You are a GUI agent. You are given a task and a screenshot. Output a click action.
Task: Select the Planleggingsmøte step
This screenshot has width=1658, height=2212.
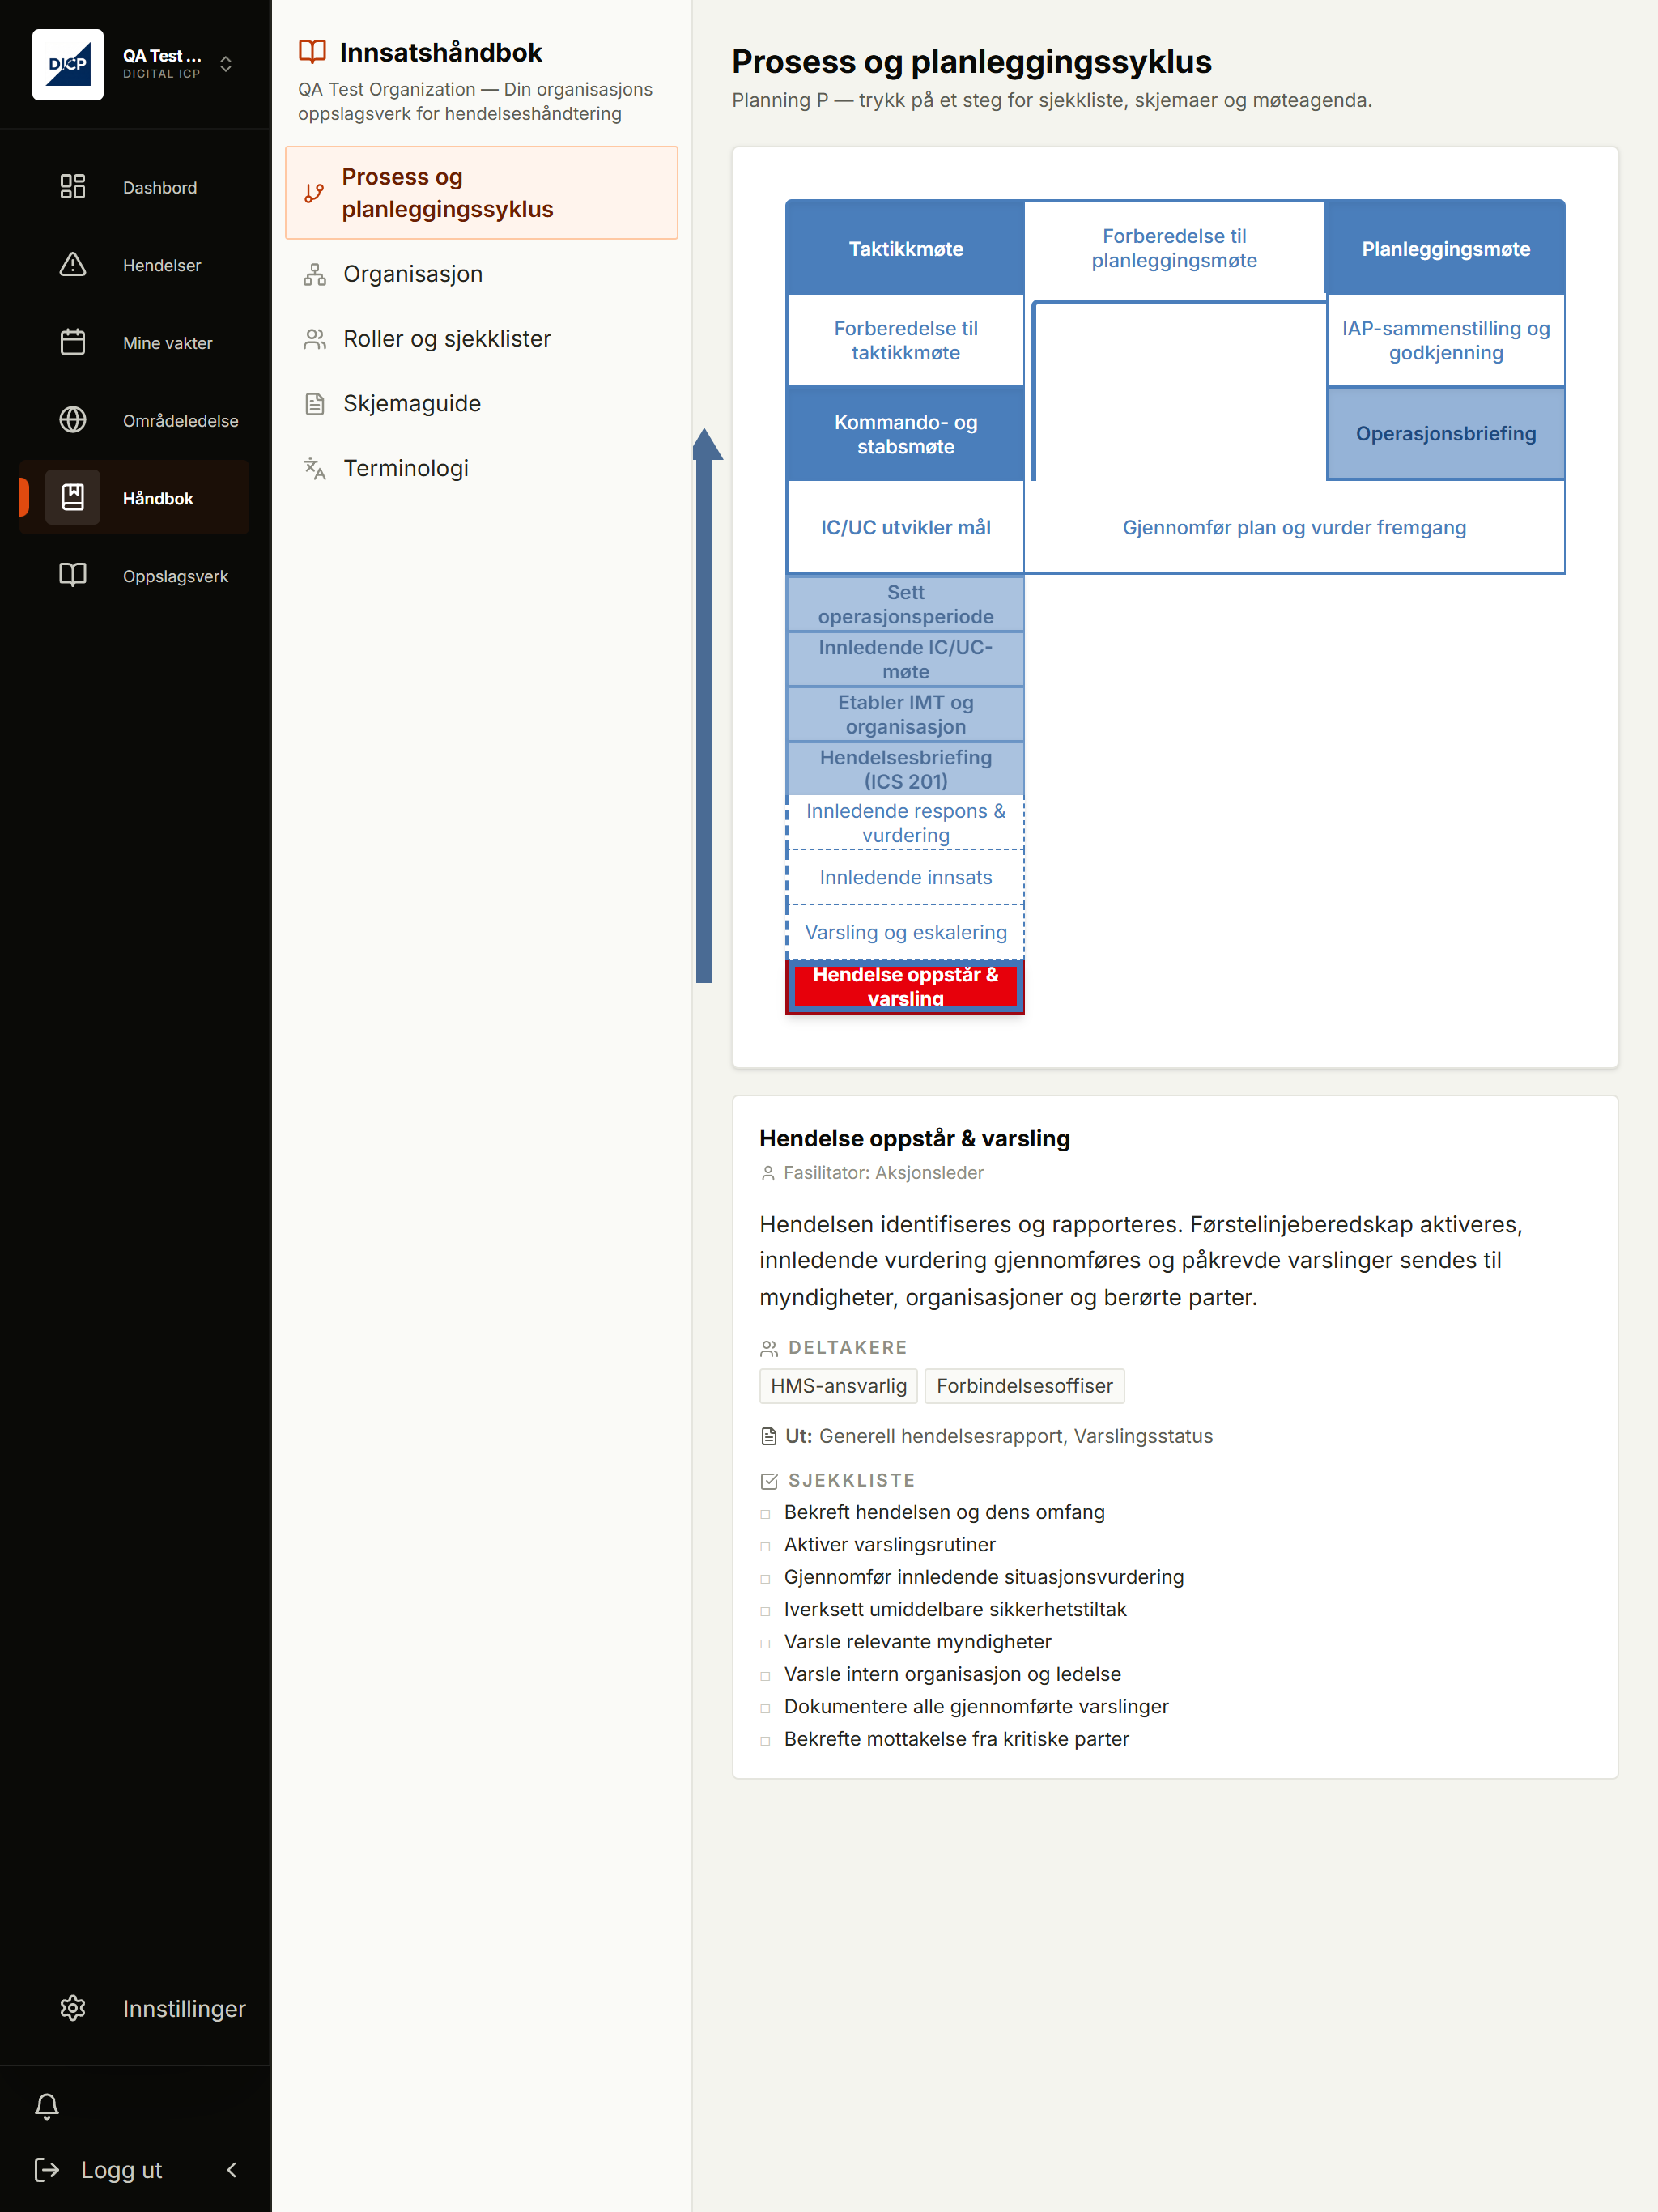[1445, 248]
